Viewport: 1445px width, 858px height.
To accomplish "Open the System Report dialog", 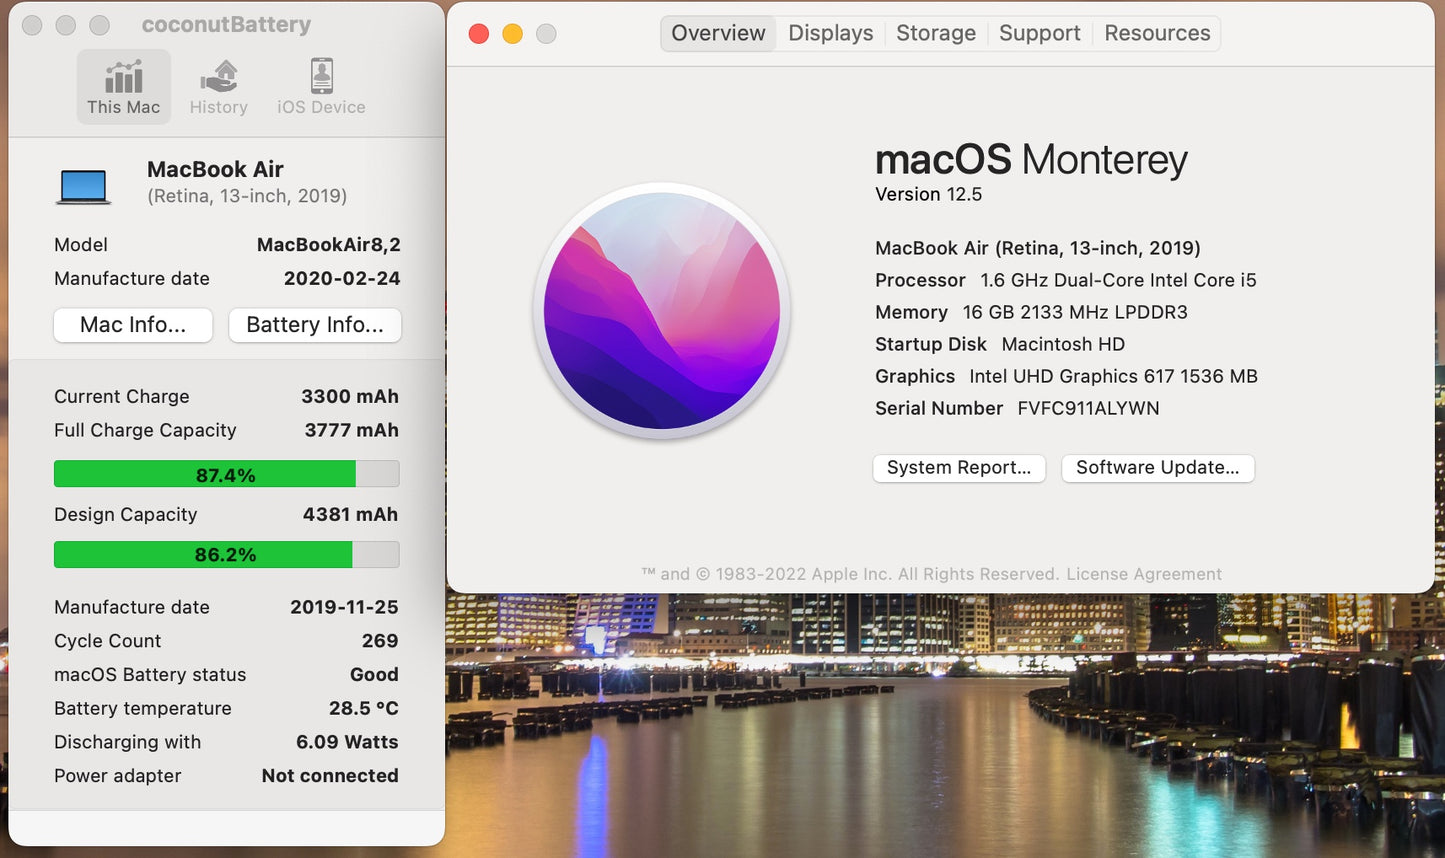I will [957, 467].
